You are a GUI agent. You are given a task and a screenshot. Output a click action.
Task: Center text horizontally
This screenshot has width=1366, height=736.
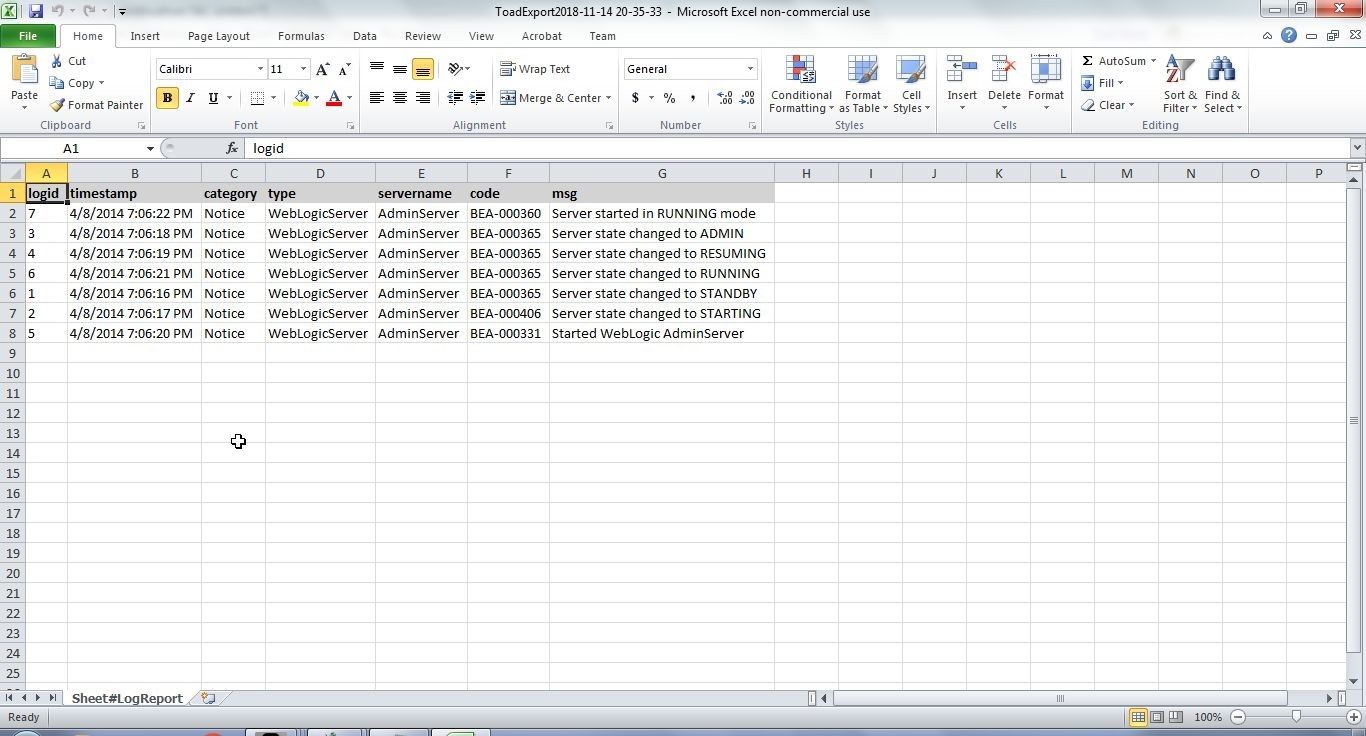pyautogui.click(x=399, y=98)
